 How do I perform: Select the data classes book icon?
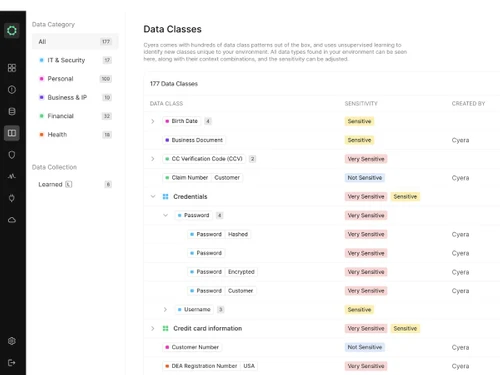click(x=12, y=133)
